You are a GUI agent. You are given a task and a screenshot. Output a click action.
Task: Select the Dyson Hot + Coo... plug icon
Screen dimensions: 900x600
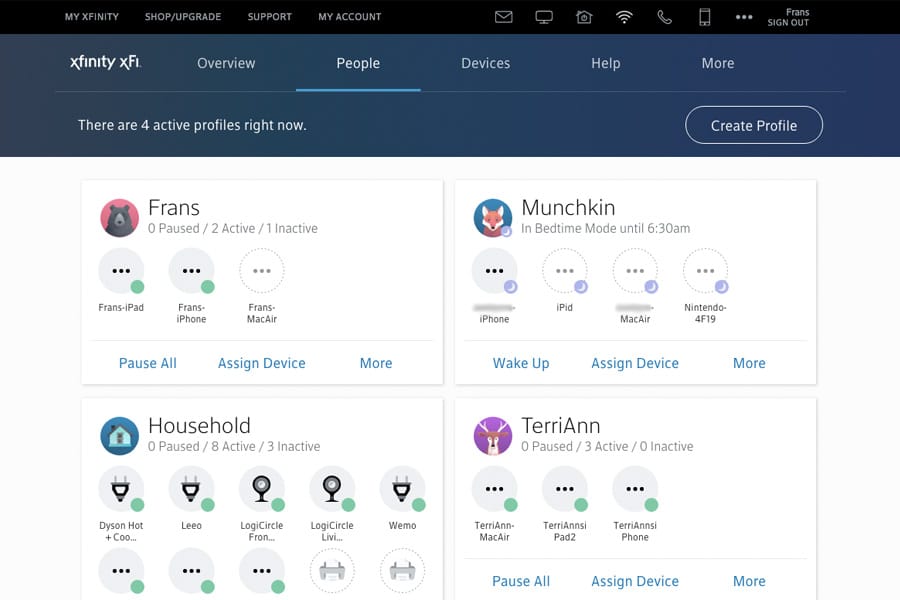(x=121, y=489)
